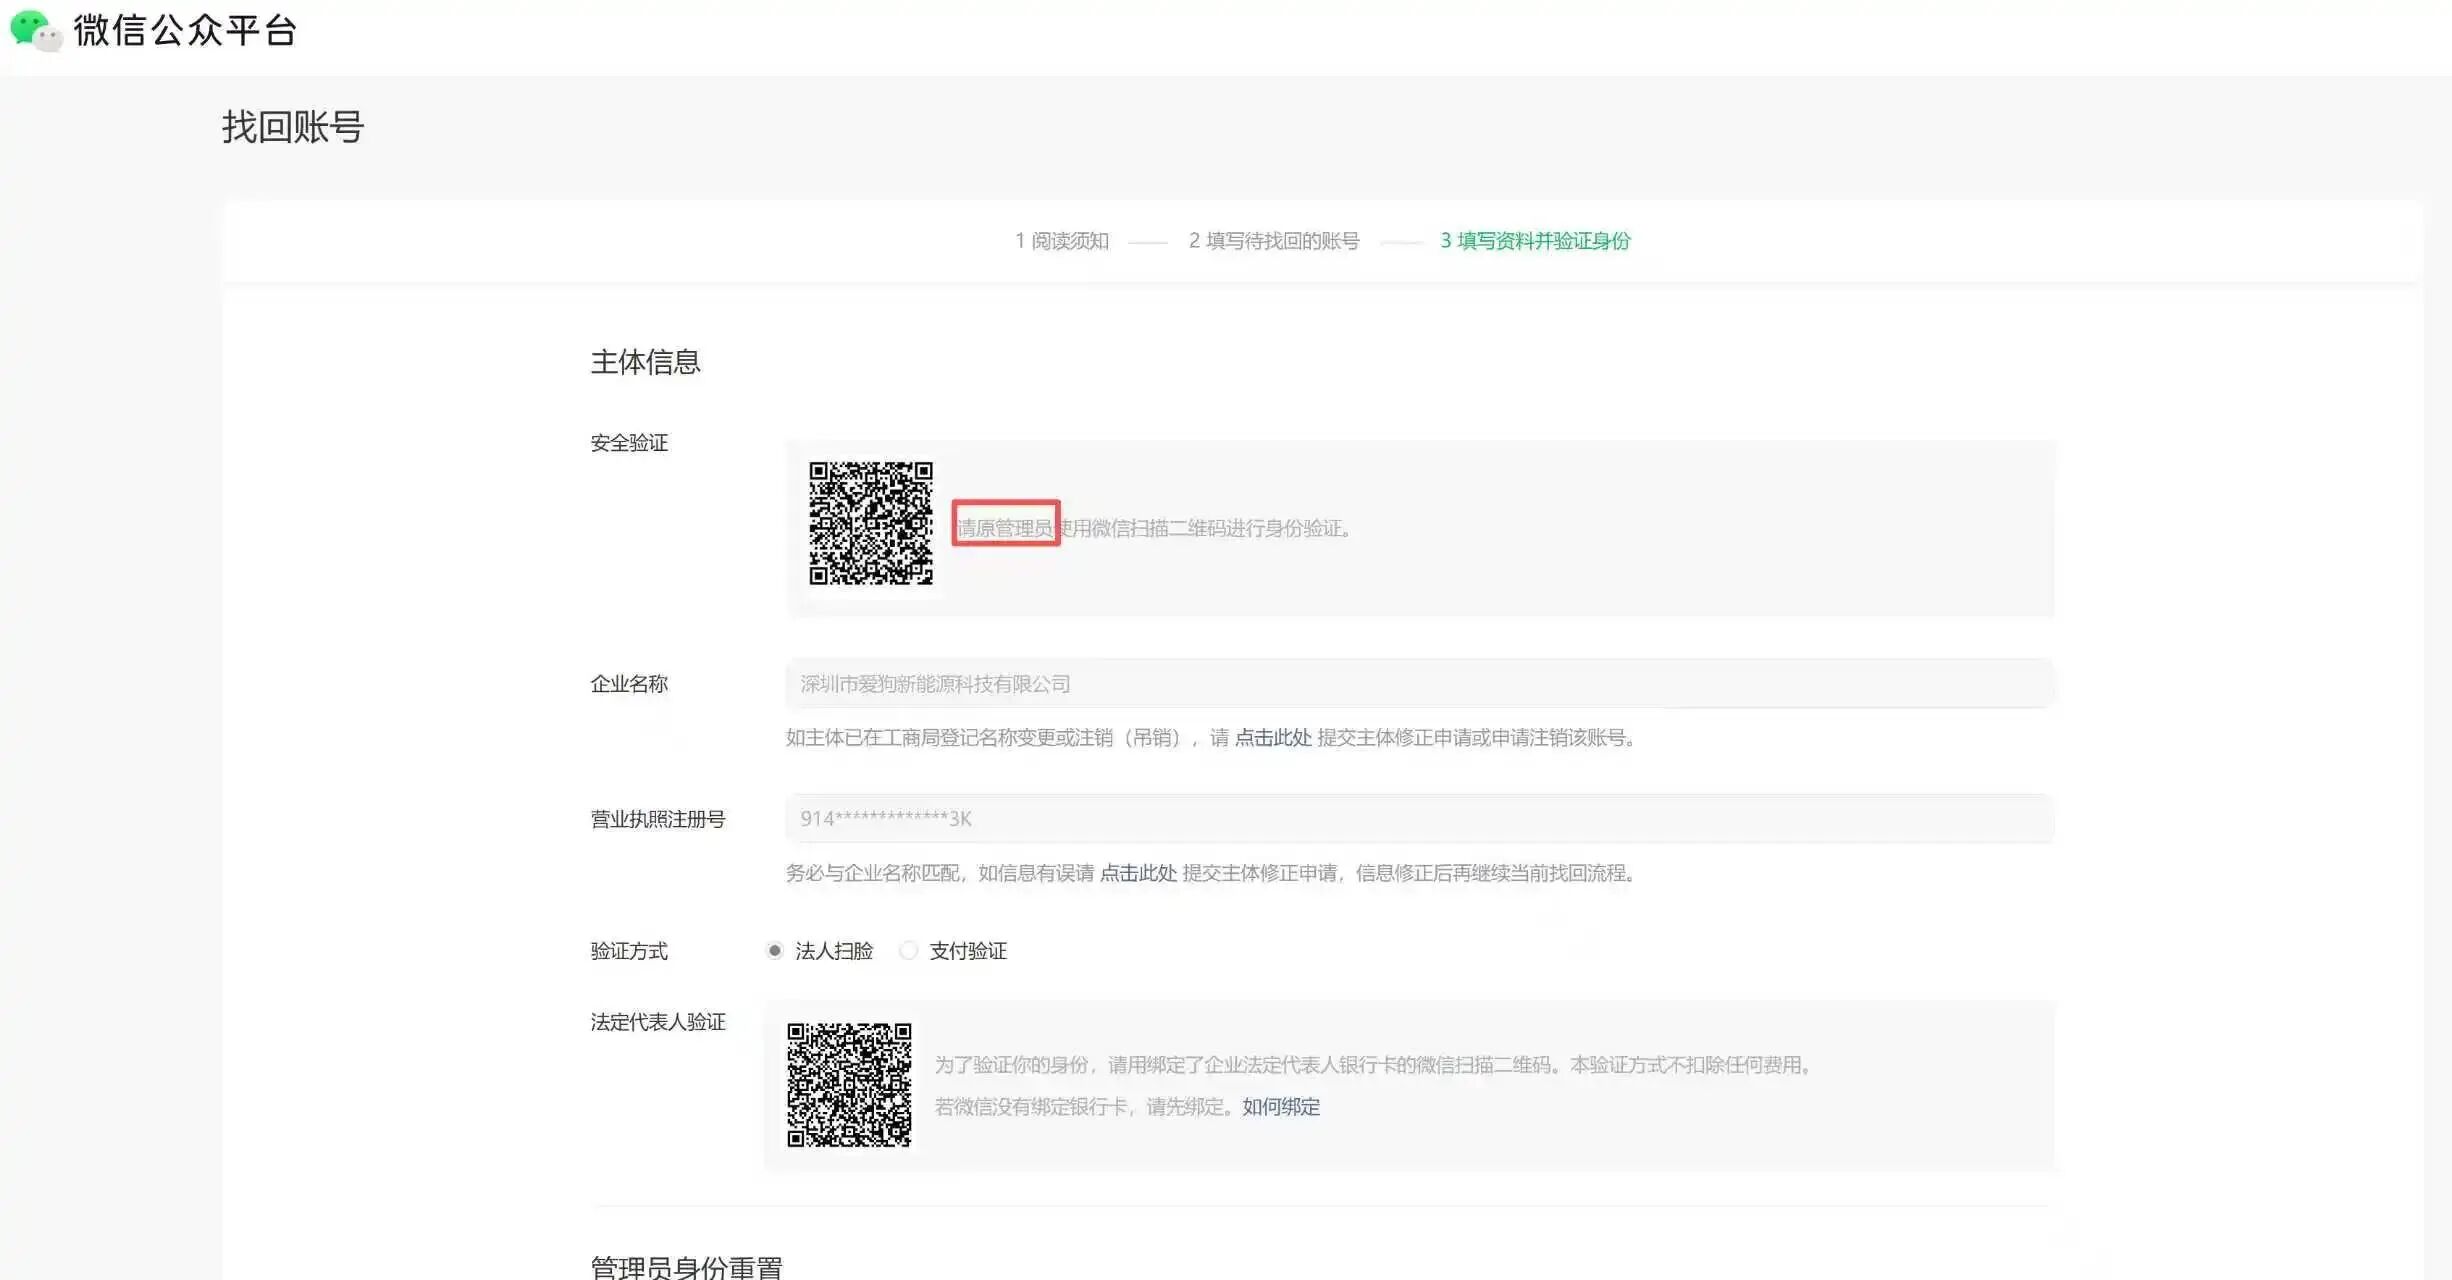Click the 微信公众平台 title text
The height and width of the screenshot is (1280, 2452).
[185, 30]
